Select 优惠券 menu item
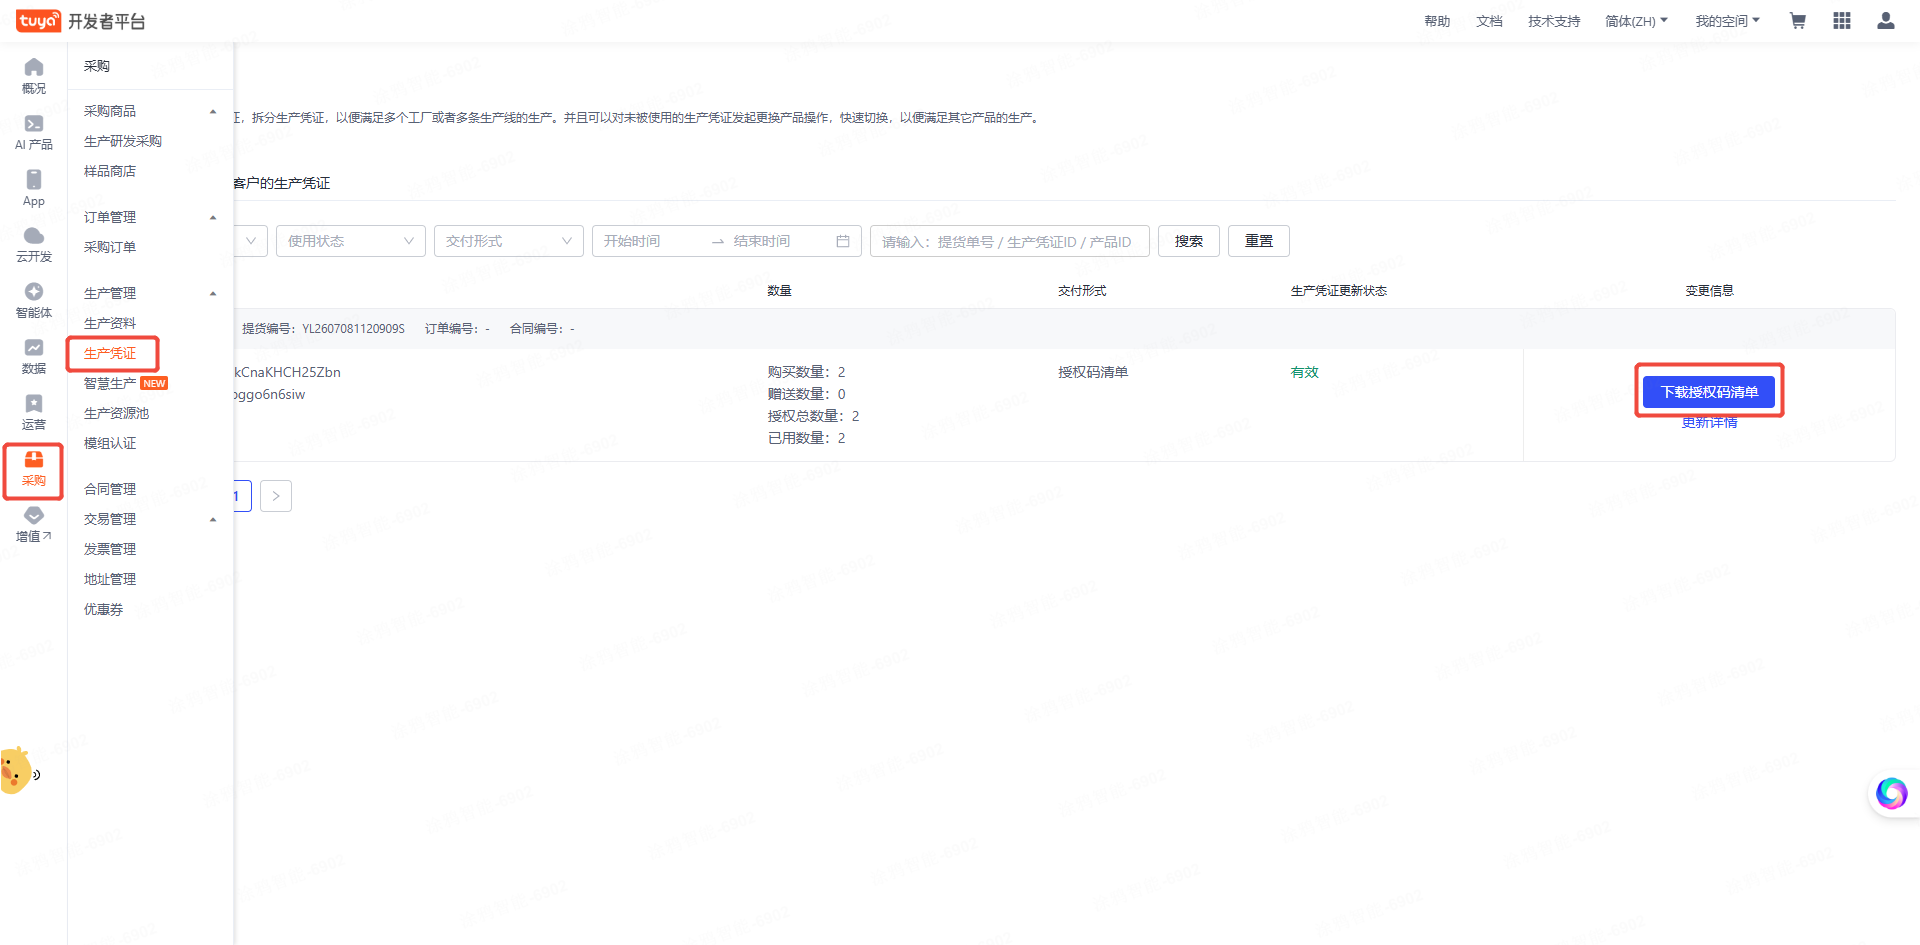 coord(104,609)
